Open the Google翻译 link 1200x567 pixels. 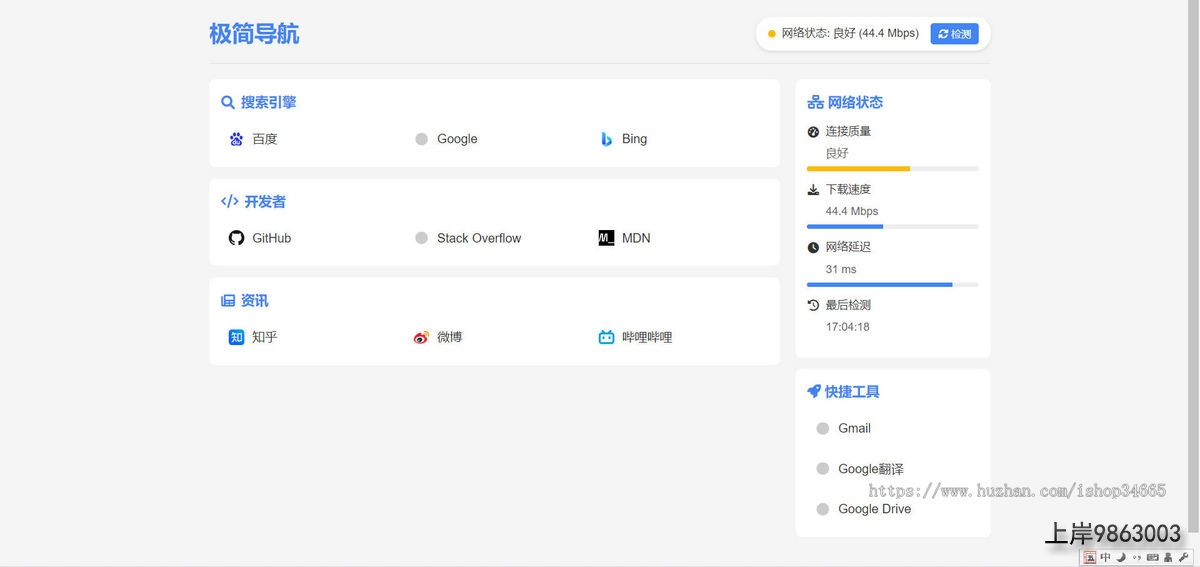[870, 469]
